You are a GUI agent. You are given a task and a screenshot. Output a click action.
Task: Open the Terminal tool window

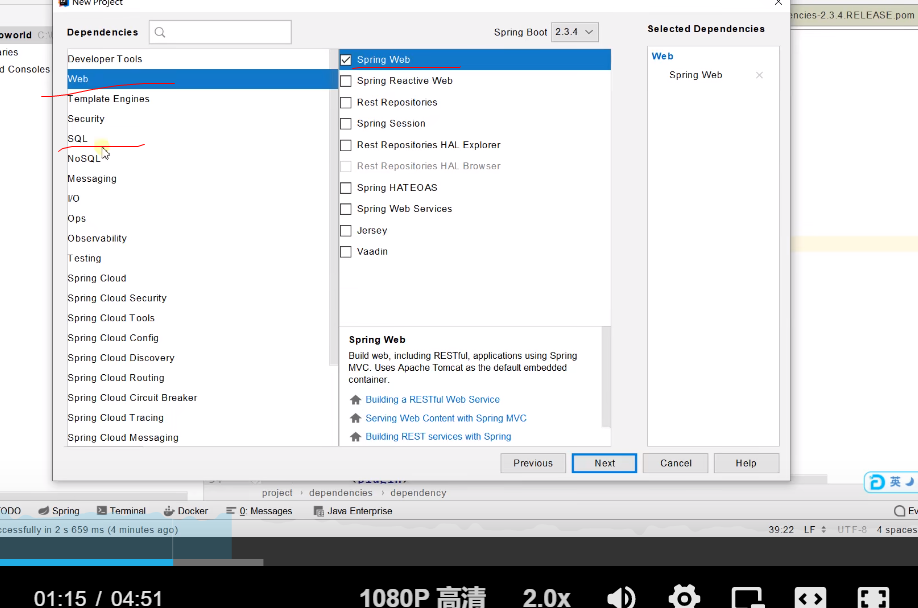pos(121,511)
